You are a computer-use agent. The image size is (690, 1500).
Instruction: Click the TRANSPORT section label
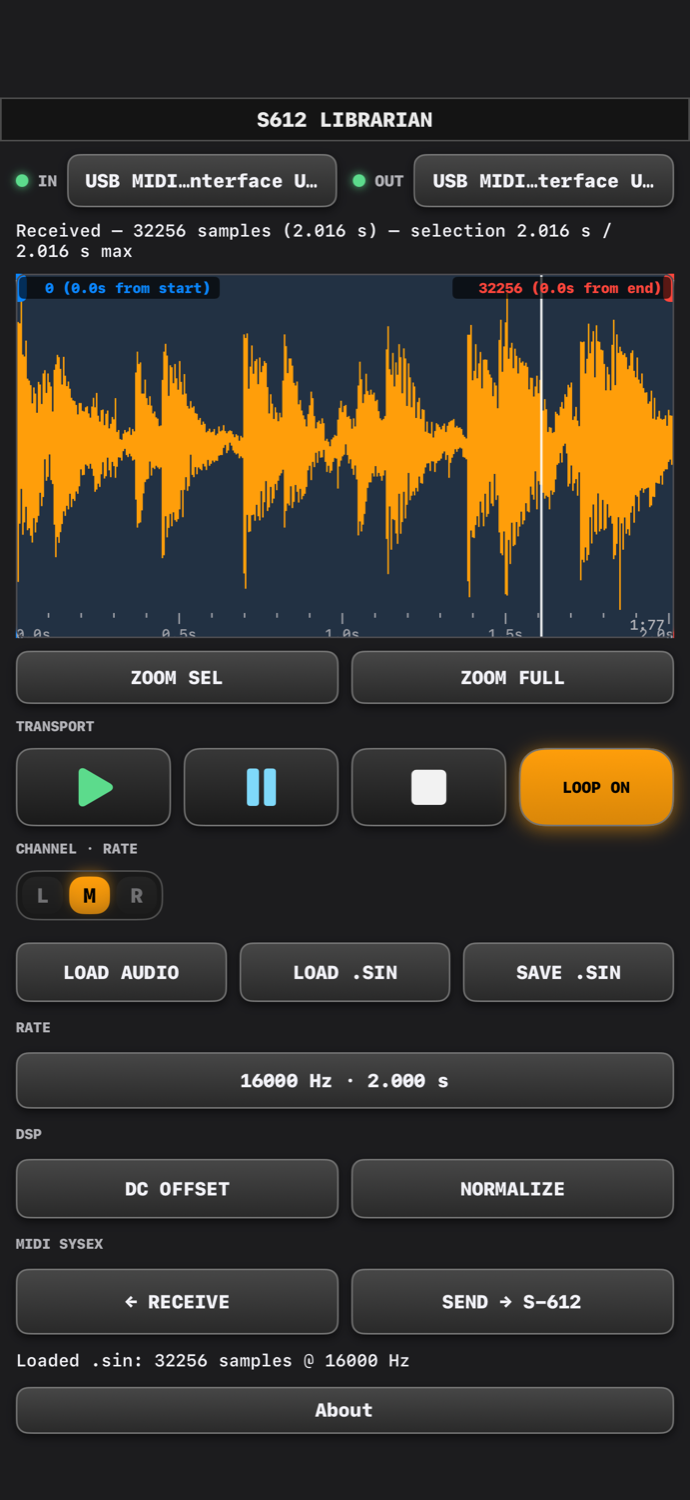55,726
